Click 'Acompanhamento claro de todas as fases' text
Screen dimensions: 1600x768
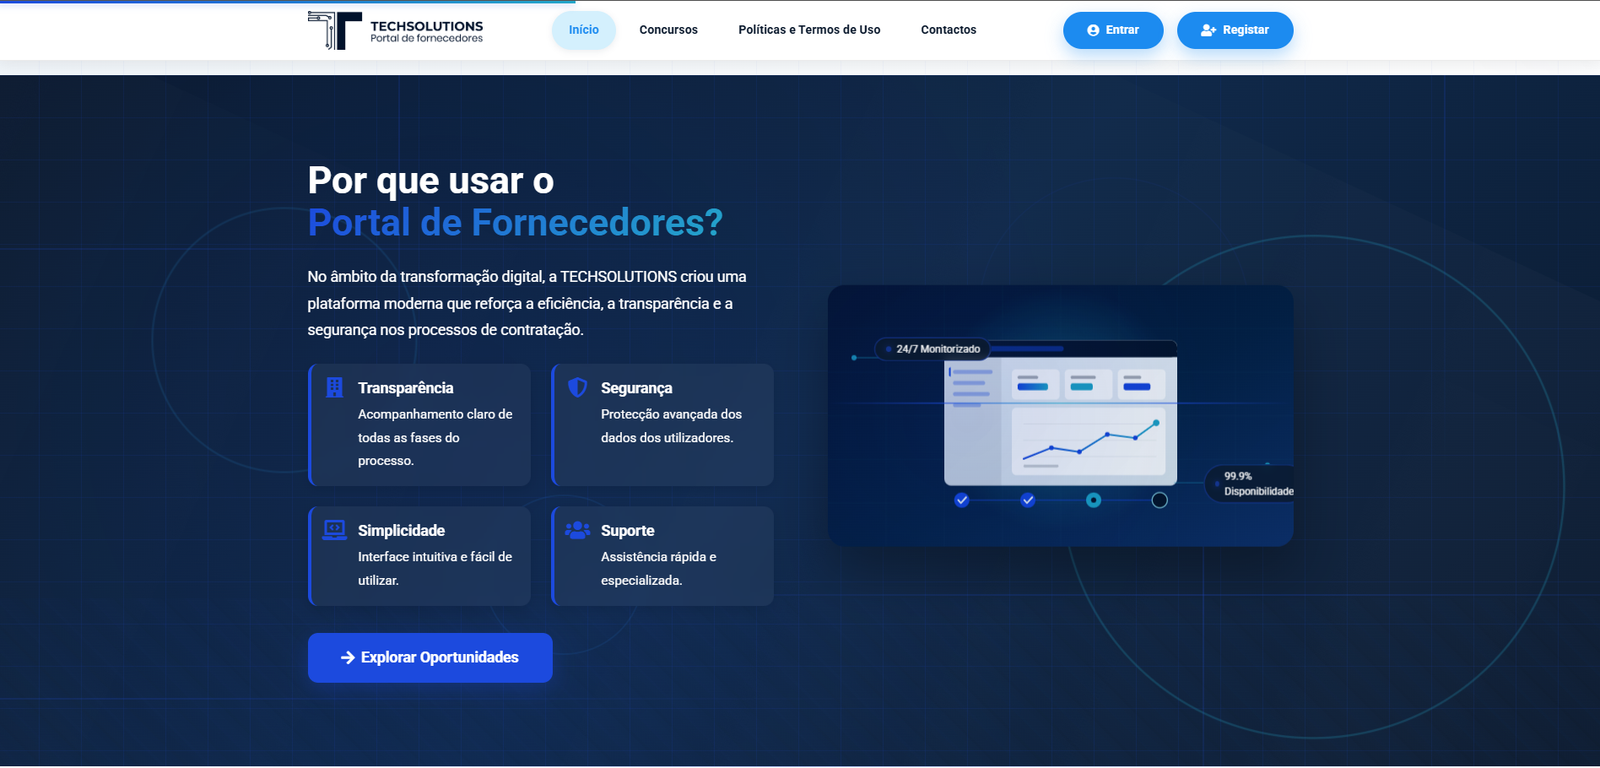[435, 426]
